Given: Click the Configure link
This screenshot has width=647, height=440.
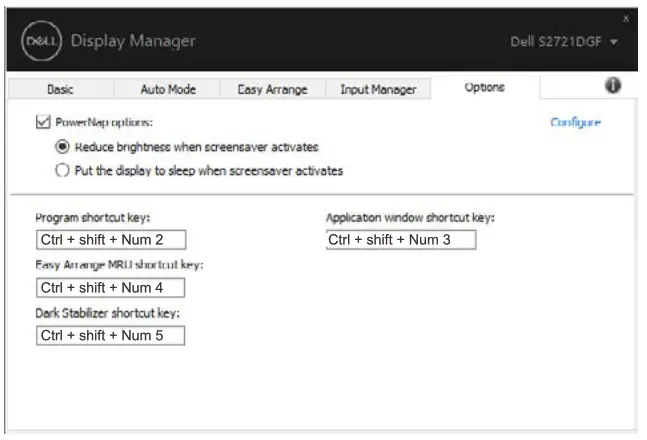Looking at the screenshot, I should click(x=575, y=122).
